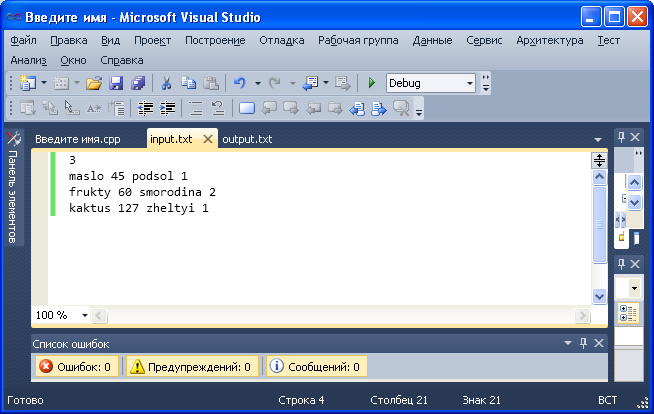This screenshot has width=654, height=414.
Task: Close the Список ошибок panel
Action: point(599,343)
